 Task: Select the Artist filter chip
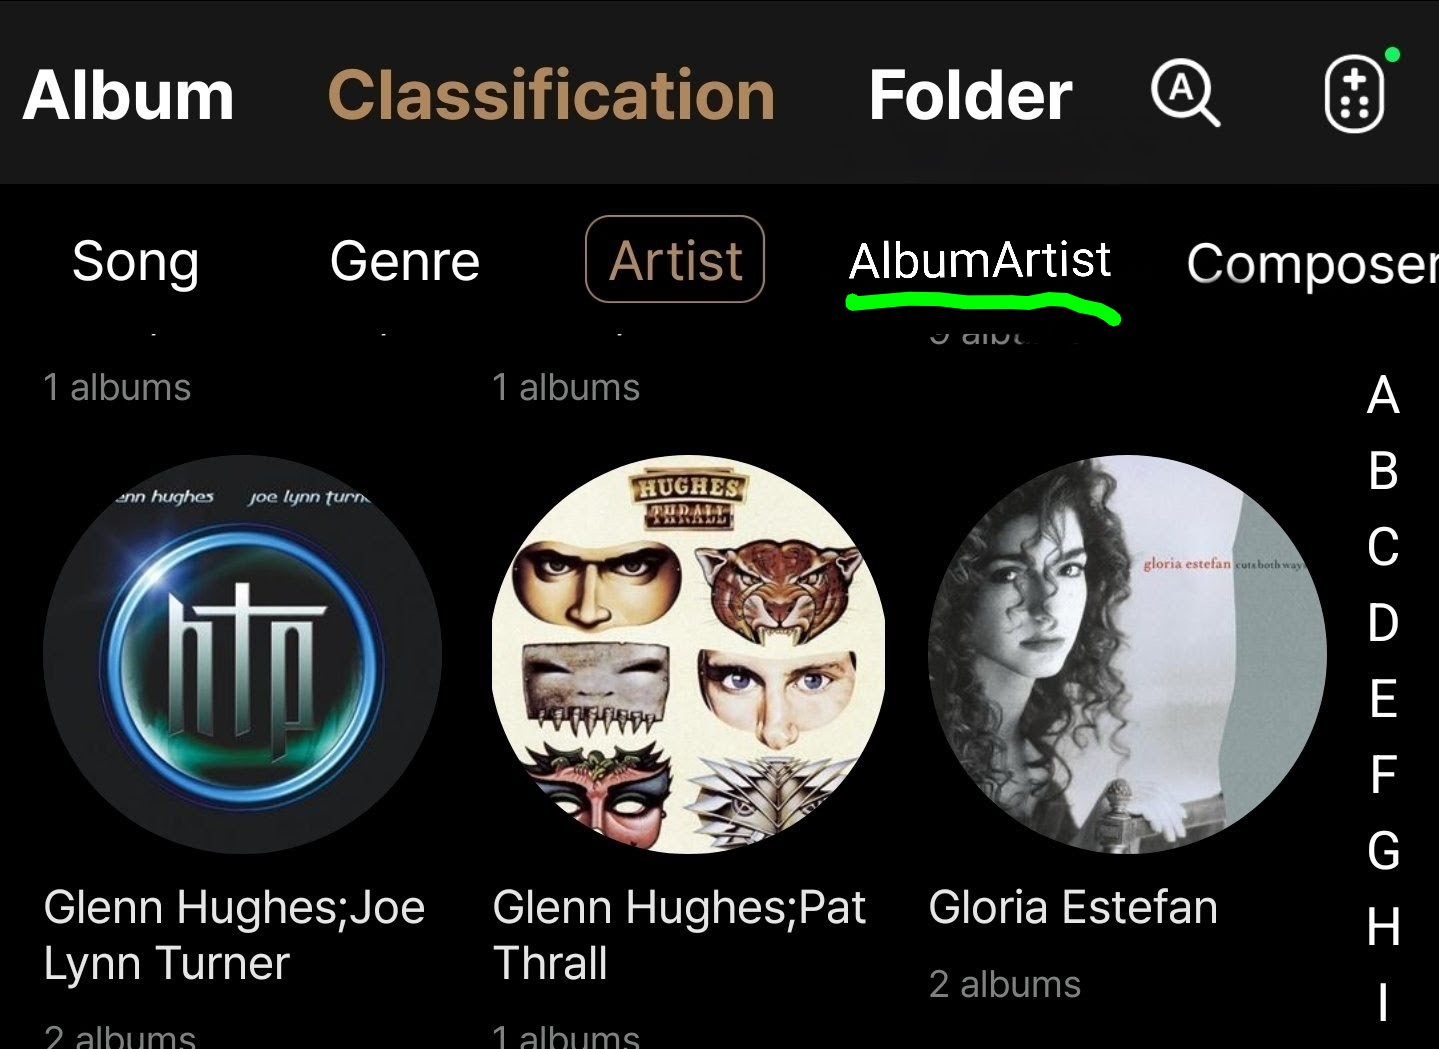pos(675,260)
